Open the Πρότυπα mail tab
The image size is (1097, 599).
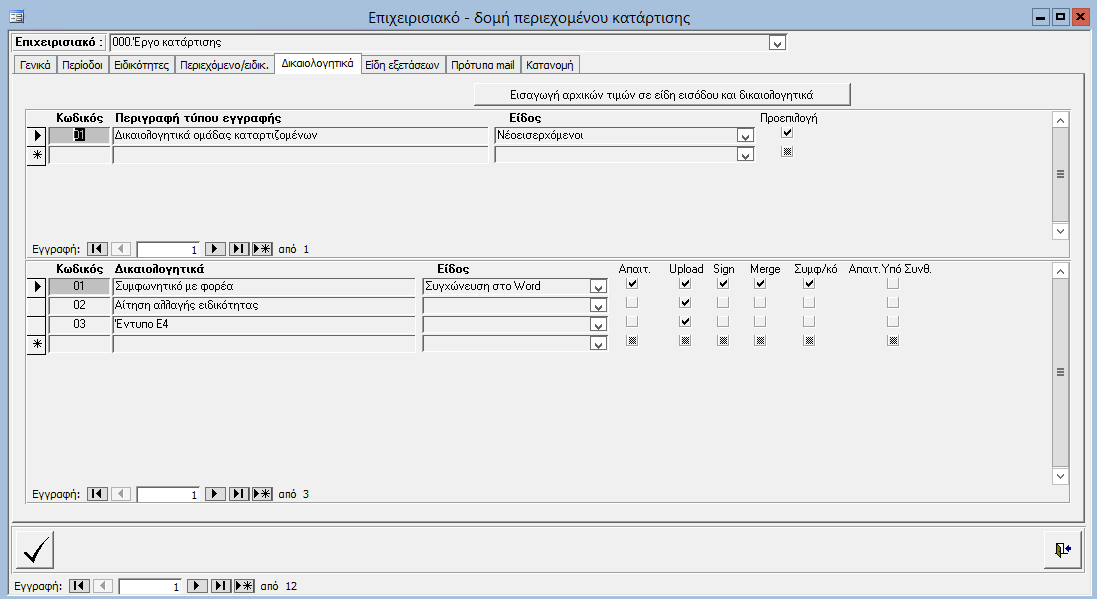[x=482, y=65]
